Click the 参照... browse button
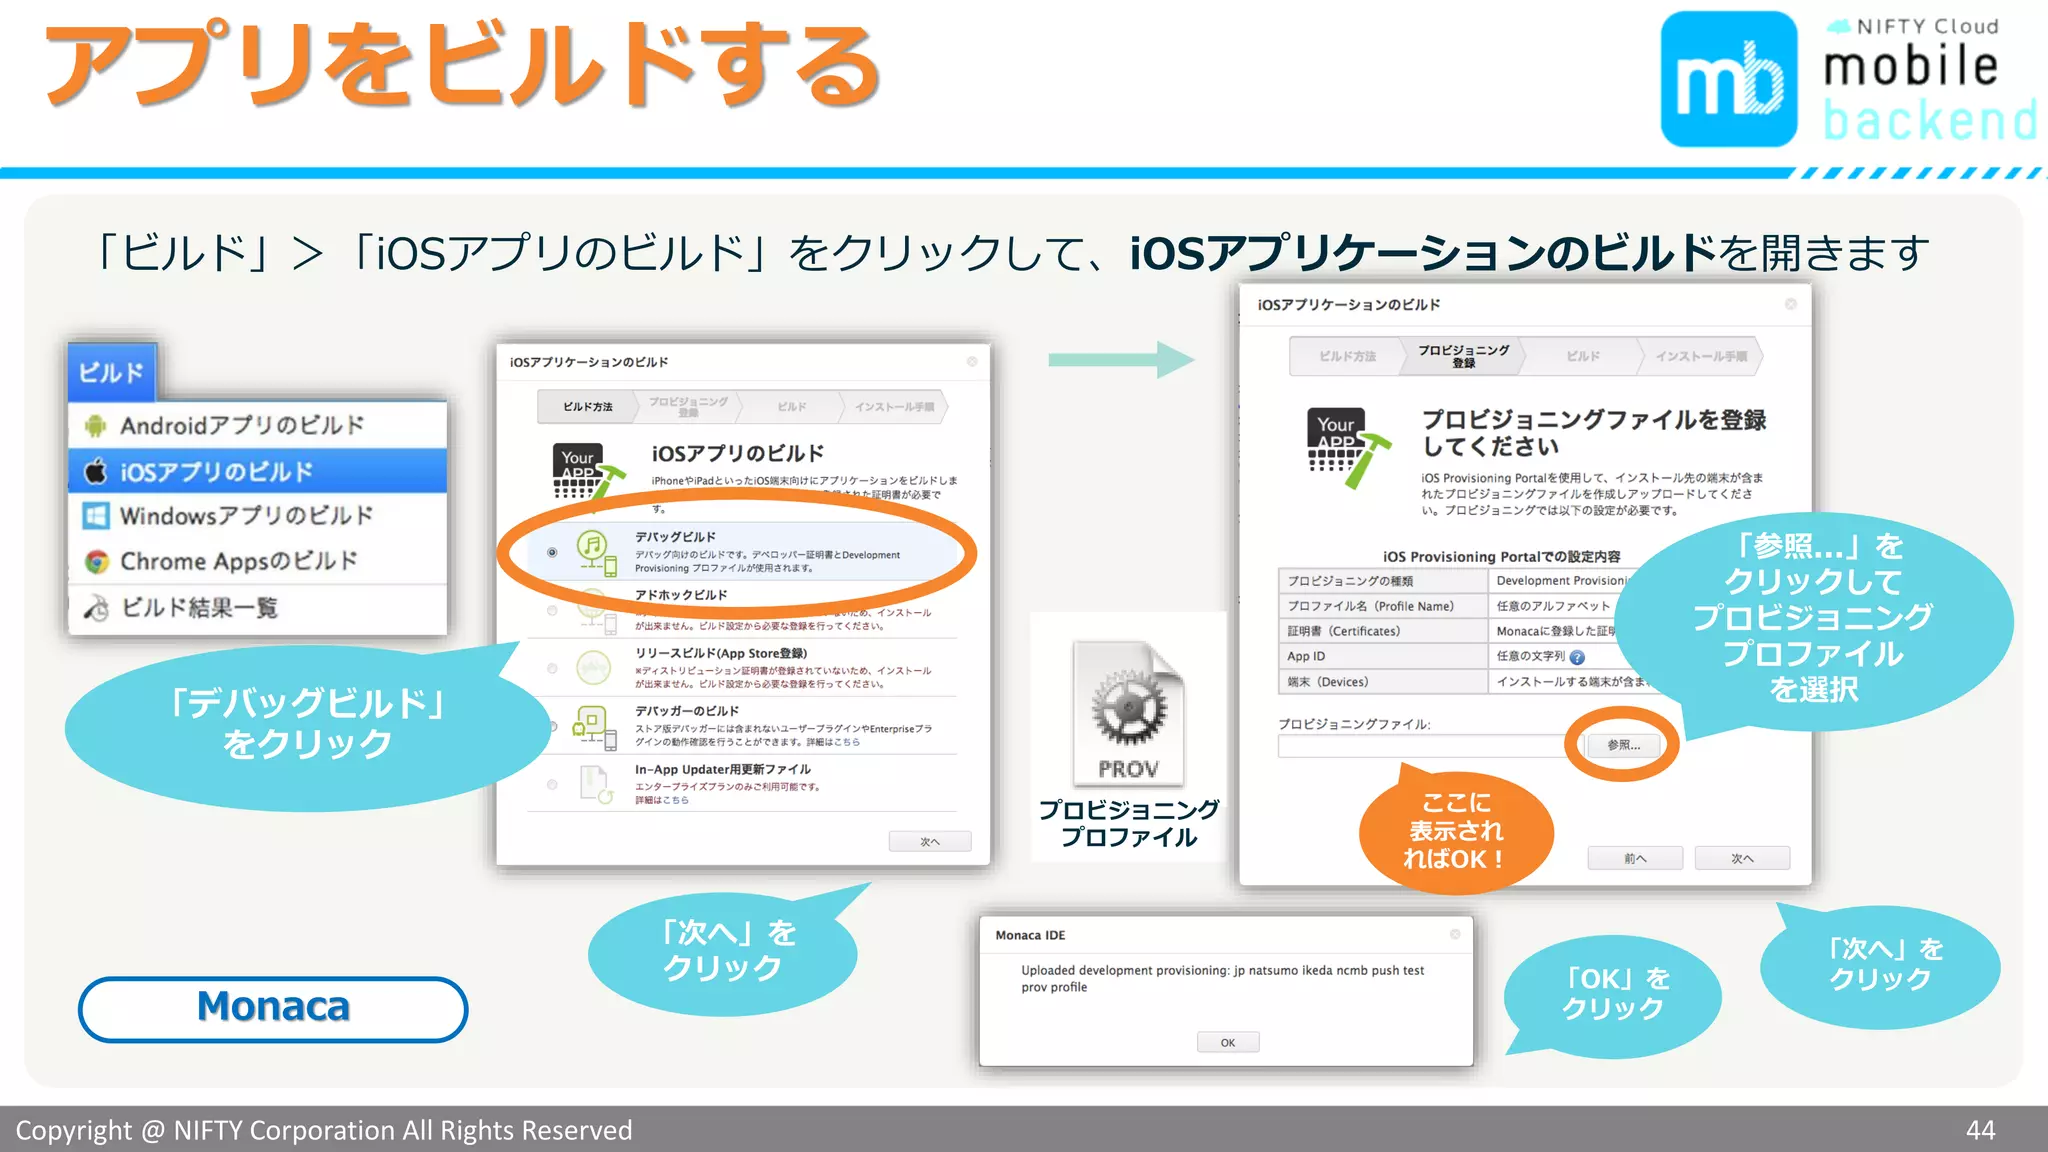 pos(1623,745)
